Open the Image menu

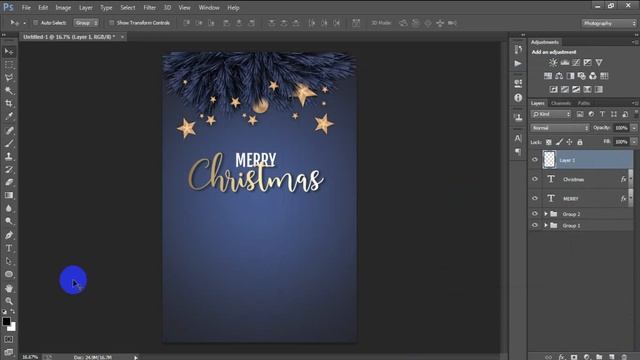click(x=63, y=7)
